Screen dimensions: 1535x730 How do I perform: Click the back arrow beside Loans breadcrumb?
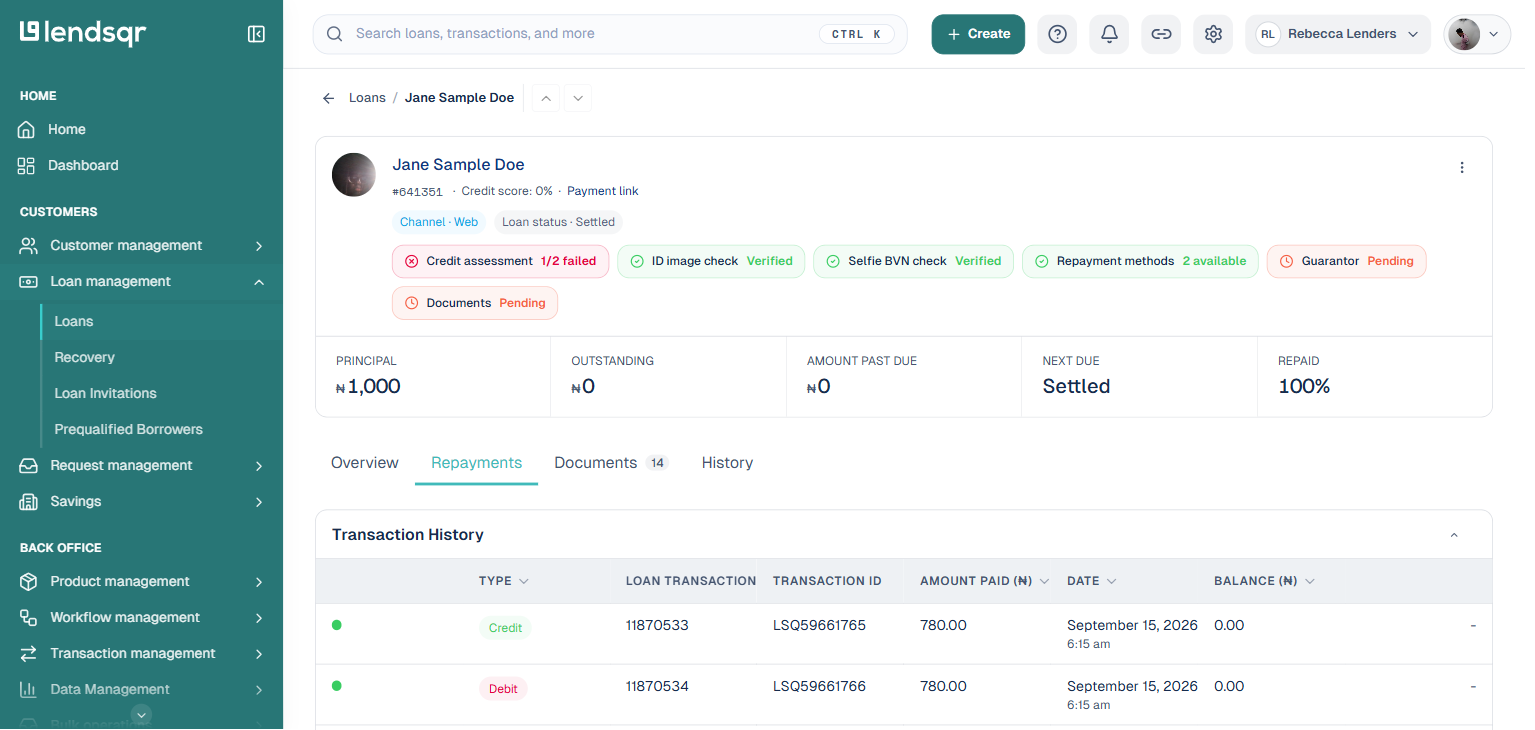coord(328,98)
